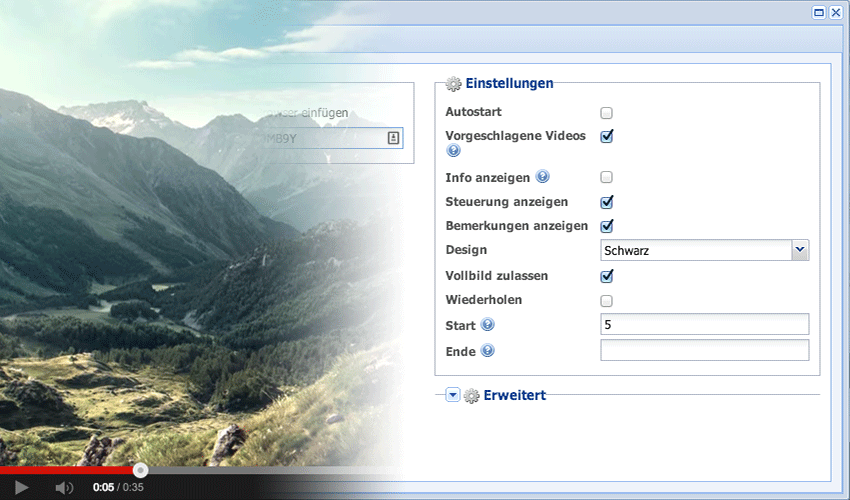Expand the Erweitert section arrow
Image resolution: width=850 pixels, height=500 pixels.
[x=453, y=396]
